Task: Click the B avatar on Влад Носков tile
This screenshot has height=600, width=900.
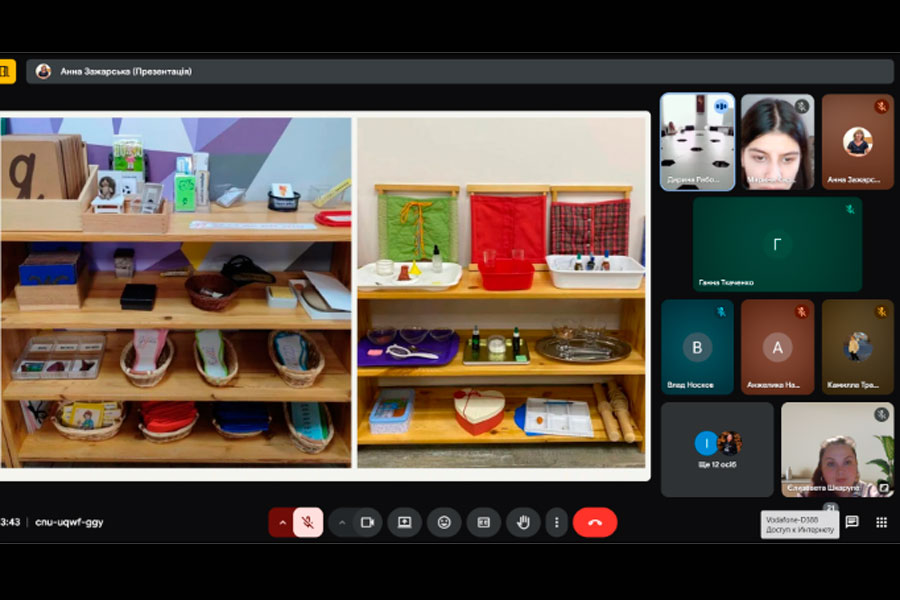Action: [x=697, y=347]
